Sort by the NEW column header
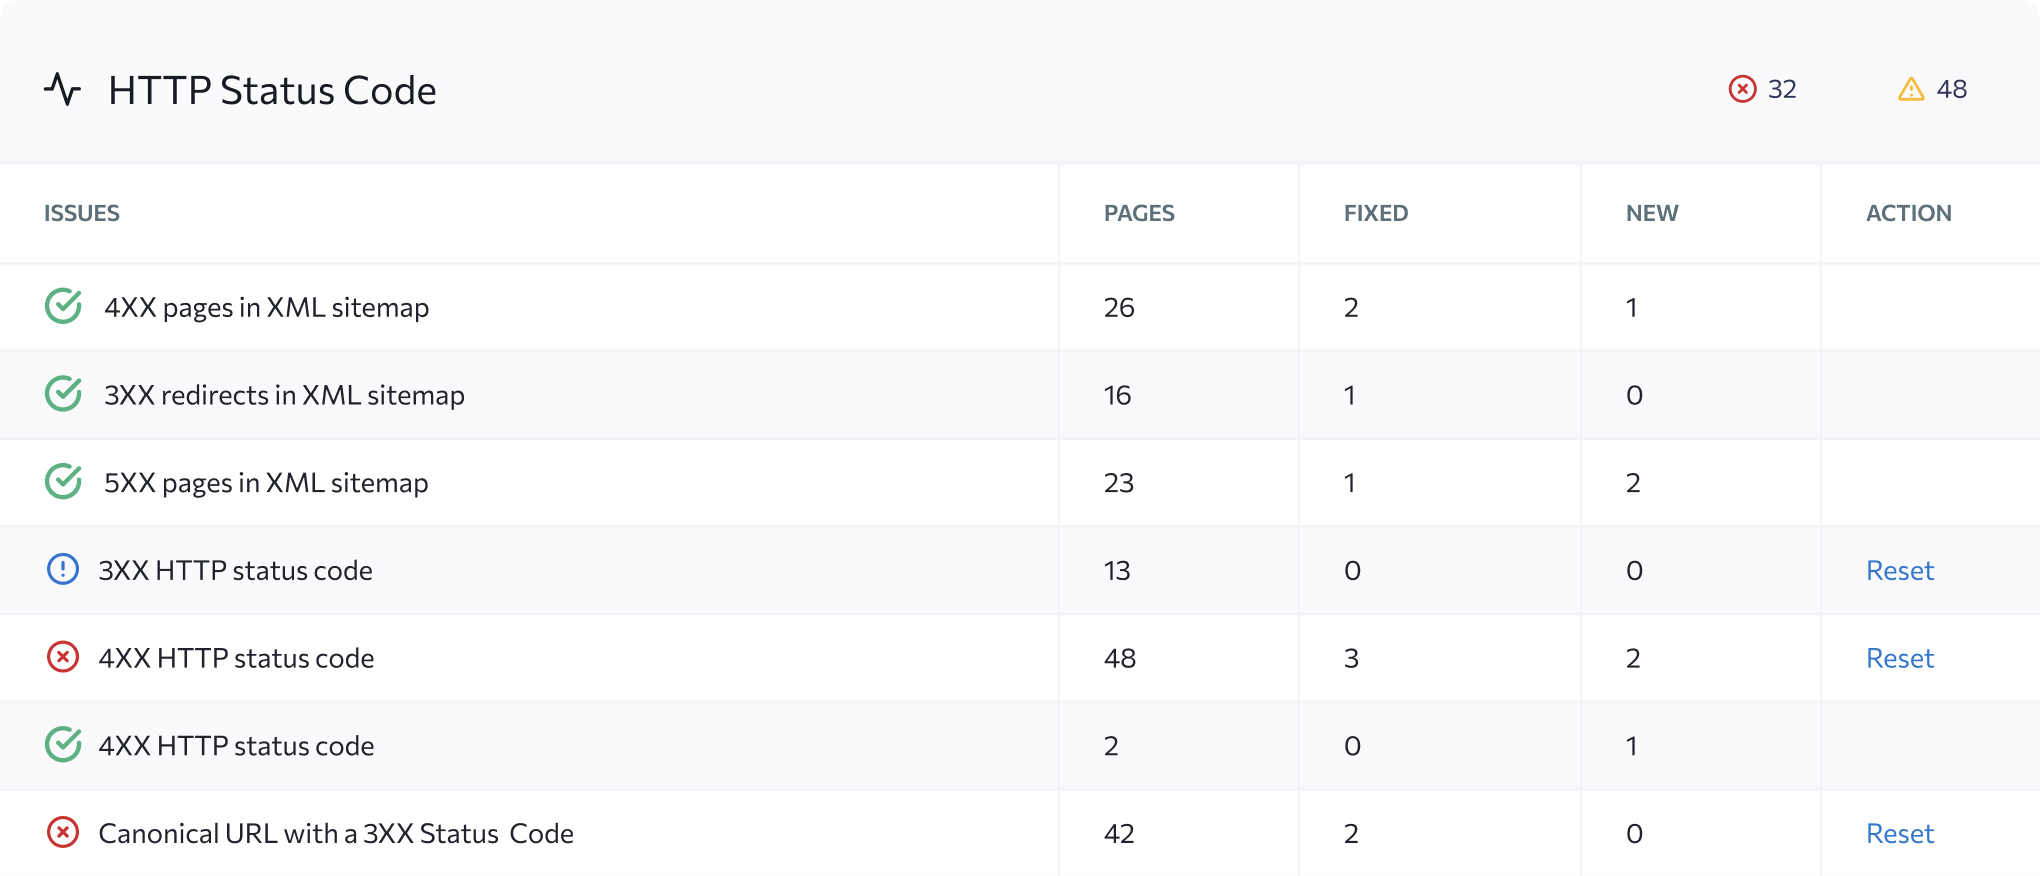2040x876 pixels. [1652, 213]
